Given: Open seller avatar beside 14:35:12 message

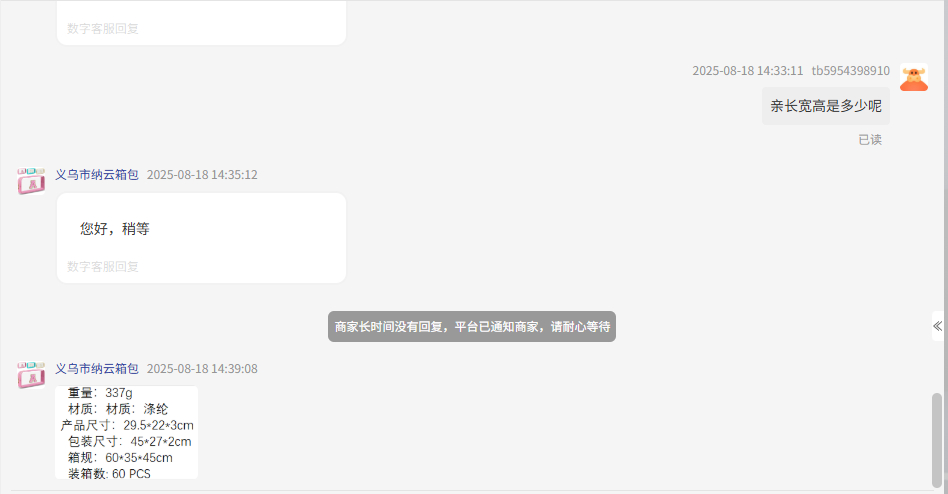Looking at the screenshot, I should [x=31, y=181].
